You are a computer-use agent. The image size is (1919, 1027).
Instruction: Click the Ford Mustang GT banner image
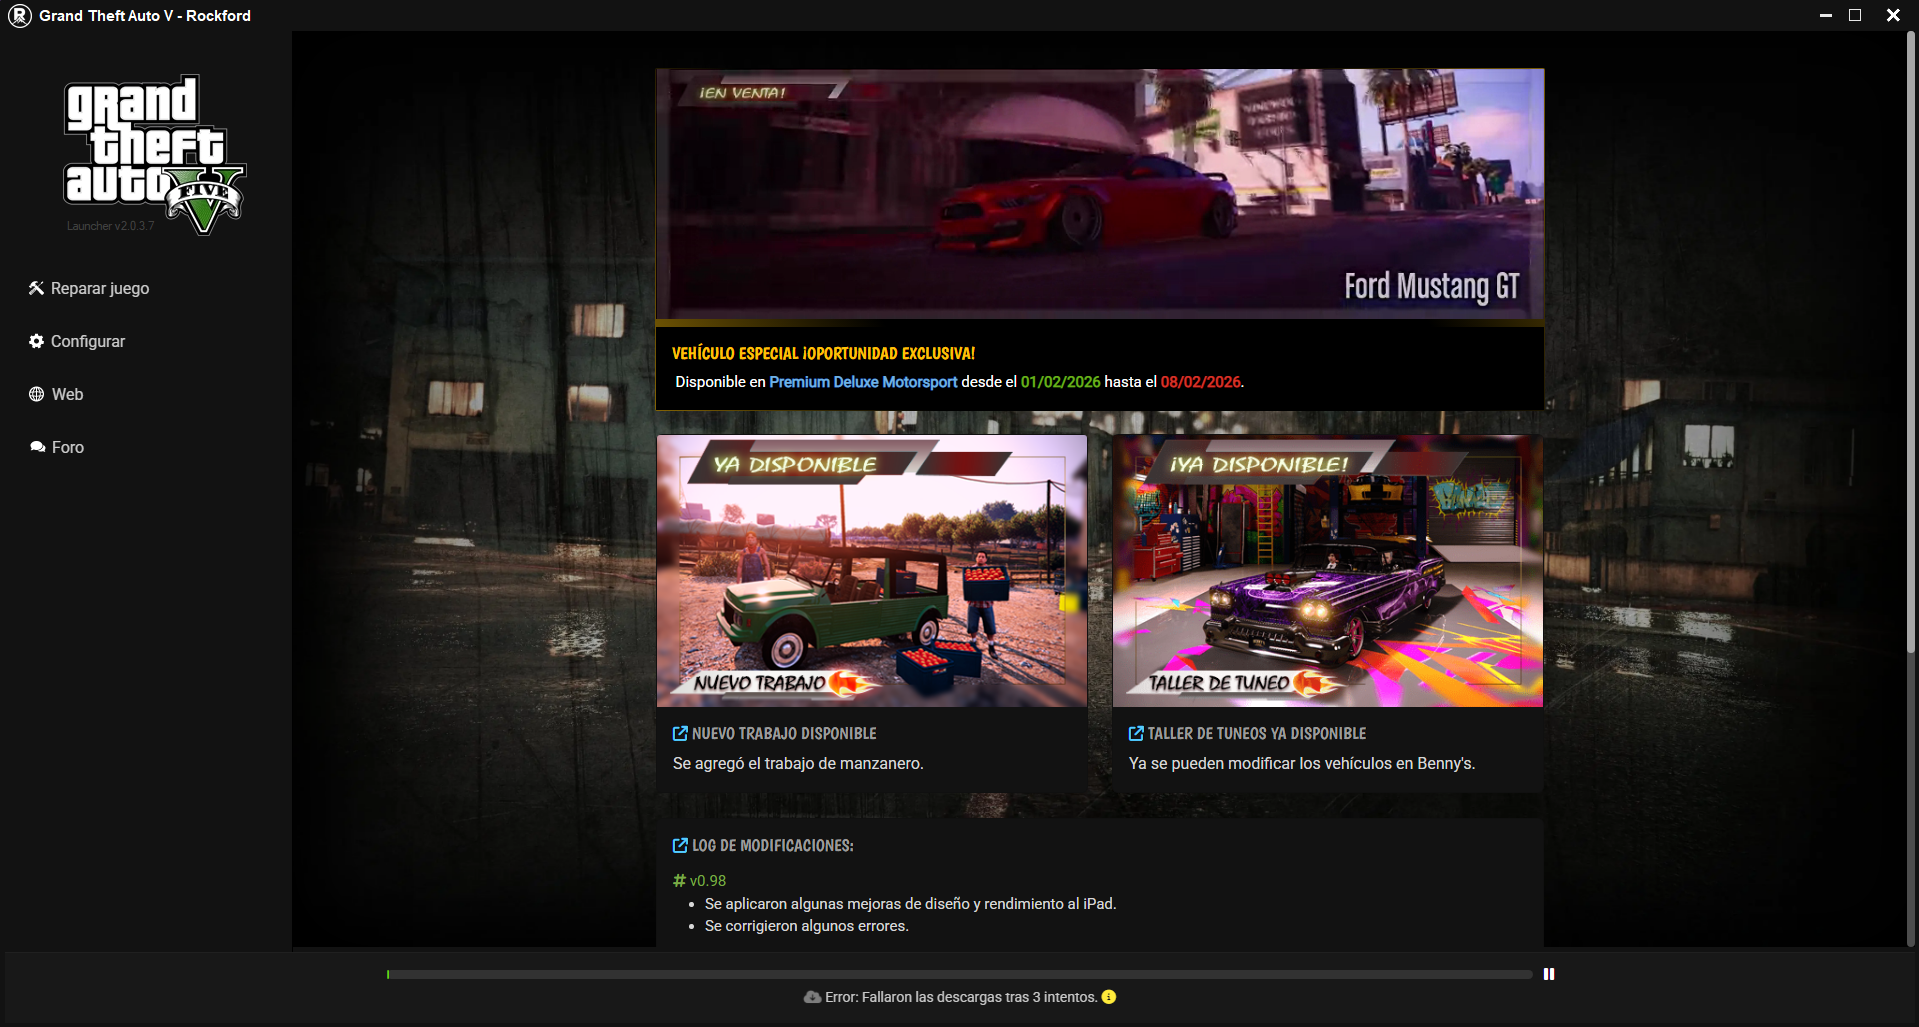1099,194
